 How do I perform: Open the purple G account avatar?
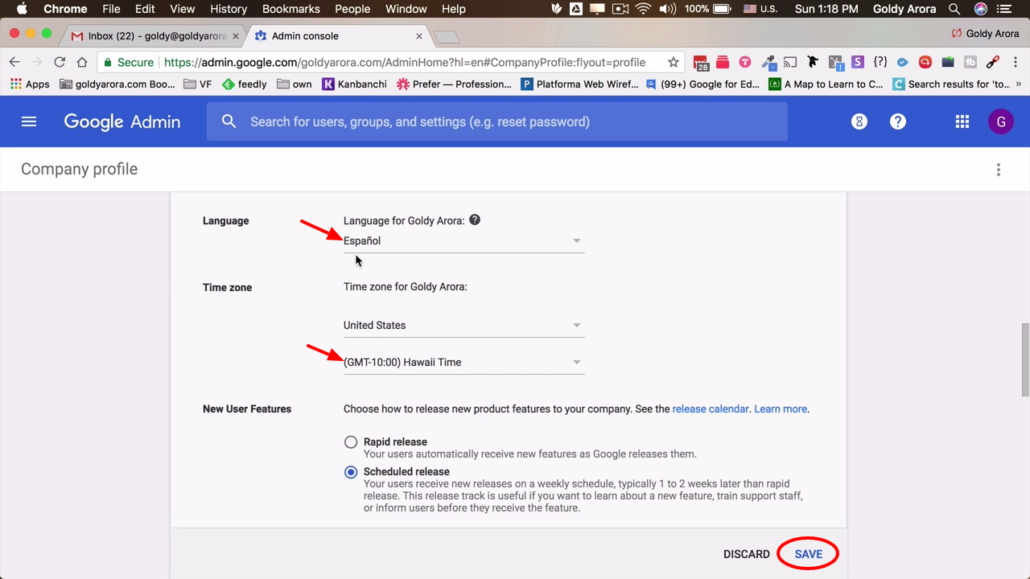pyautogui.click(x=1000, y=122)
